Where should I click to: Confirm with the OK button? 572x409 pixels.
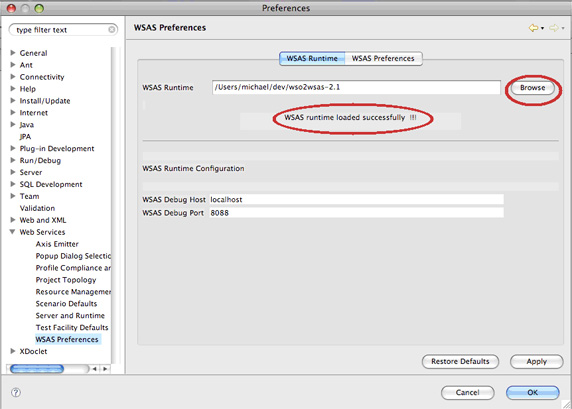coord(533,392)
